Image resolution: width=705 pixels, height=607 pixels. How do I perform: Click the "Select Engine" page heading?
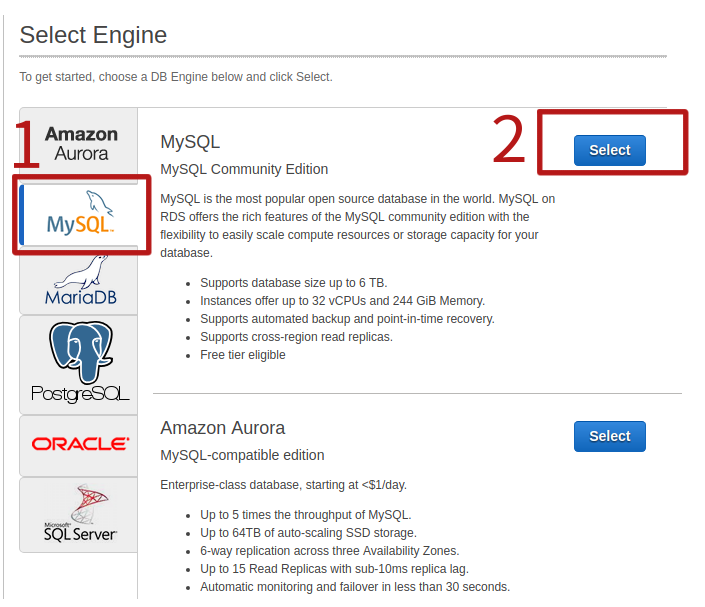[93, 35]
